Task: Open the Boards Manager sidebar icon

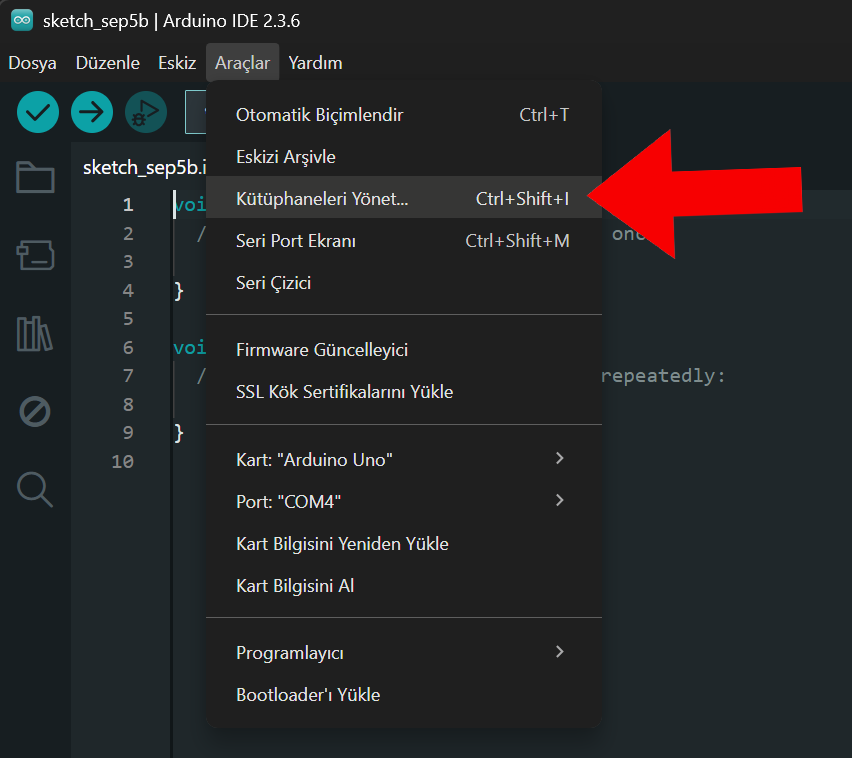Action: [x=35, y=255]
